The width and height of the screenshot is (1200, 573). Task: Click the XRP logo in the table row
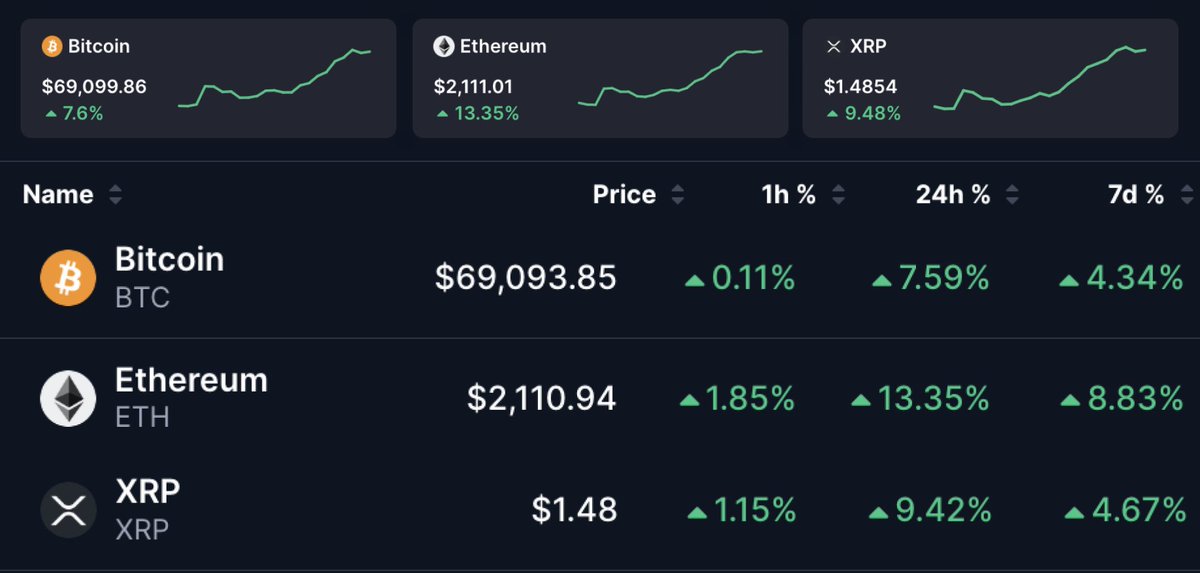click(68, 511)
